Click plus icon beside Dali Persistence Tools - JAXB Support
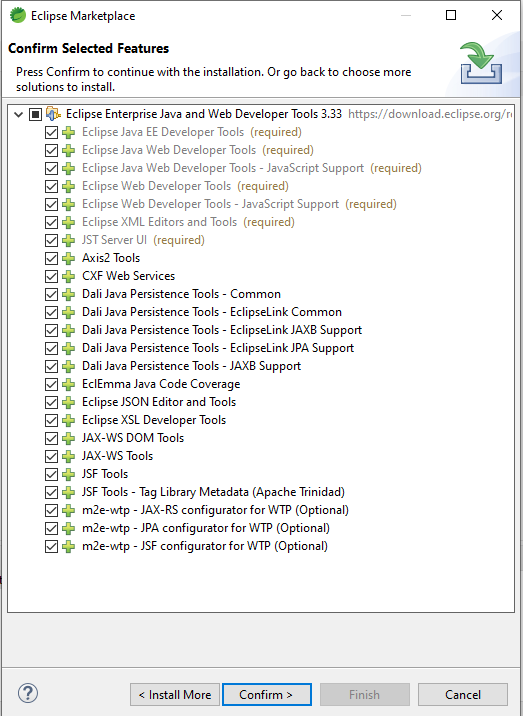This screenshot has width=523, height=716. (69, 366)
